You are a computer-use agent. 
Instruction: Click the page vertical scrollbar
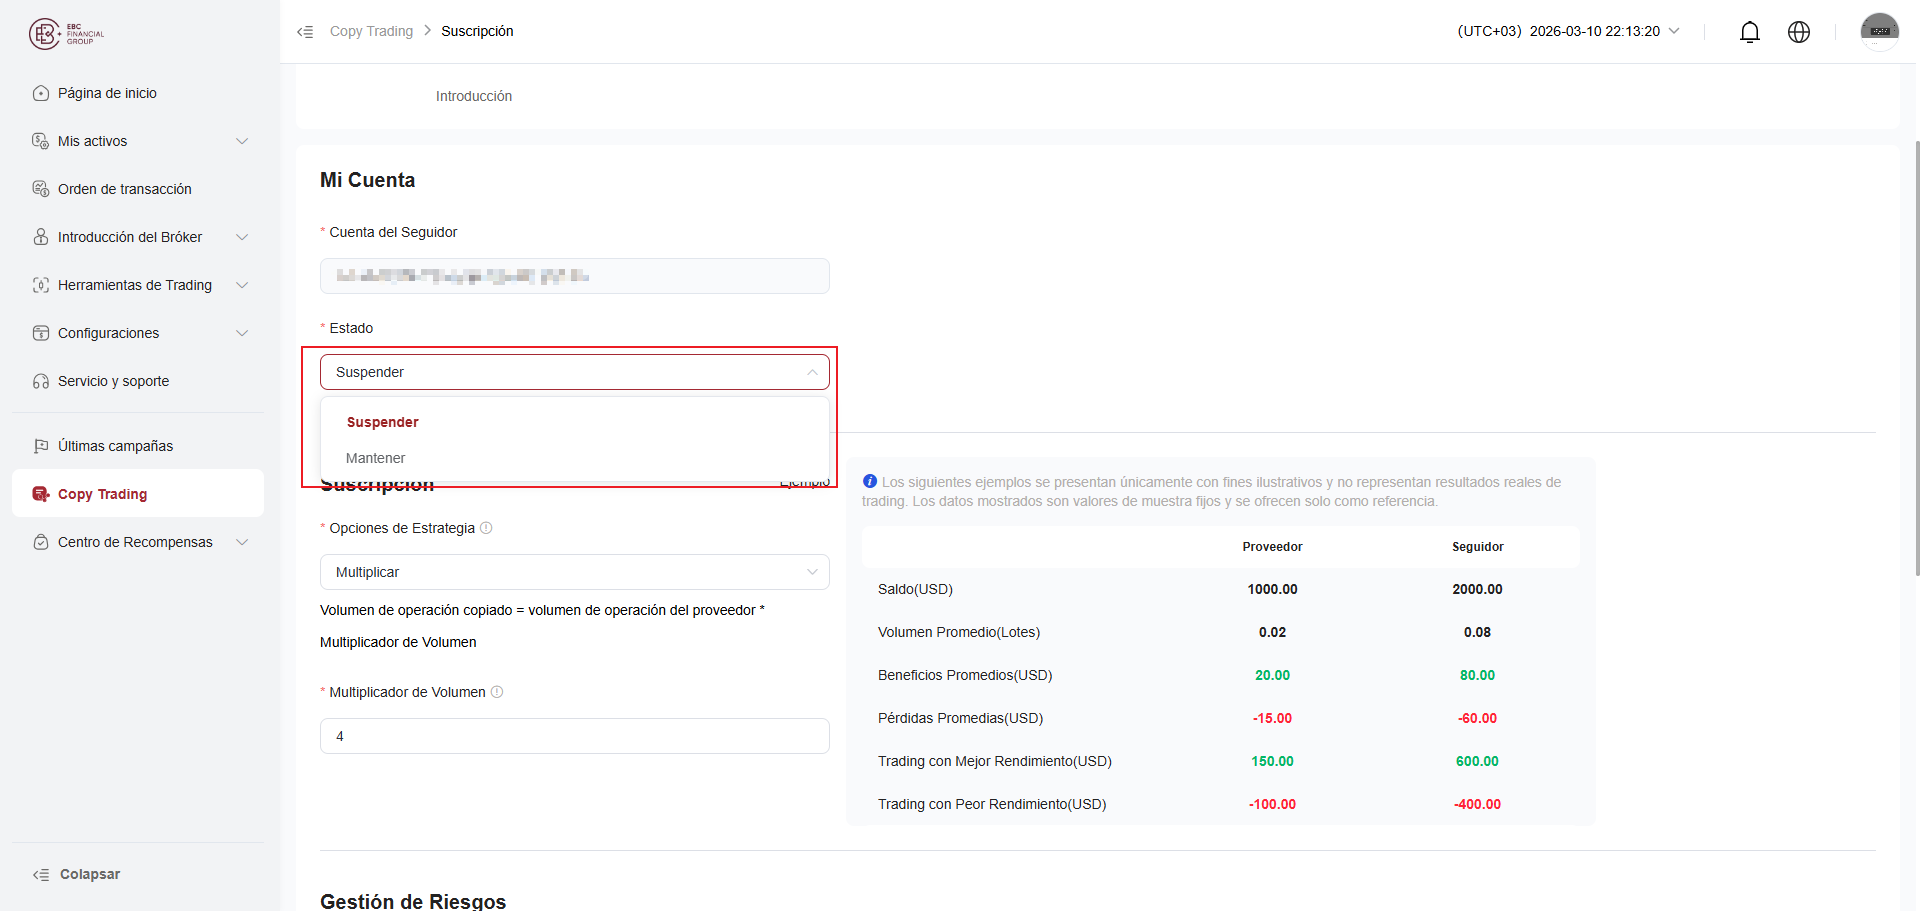pos(1916,358)
